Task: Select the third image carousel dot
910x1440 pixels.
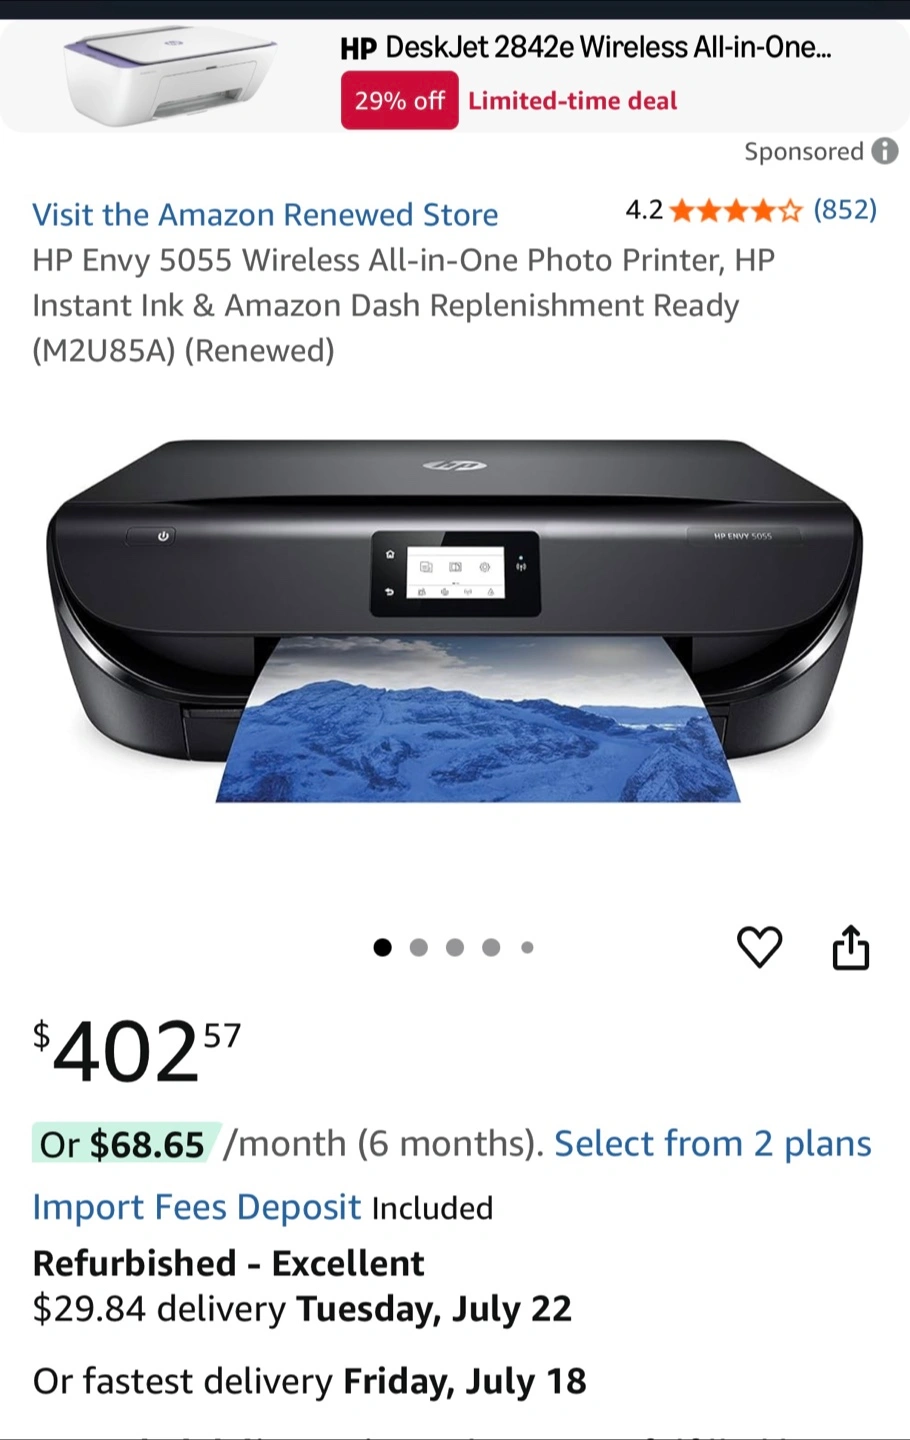Action: click(x=455, y=947)
